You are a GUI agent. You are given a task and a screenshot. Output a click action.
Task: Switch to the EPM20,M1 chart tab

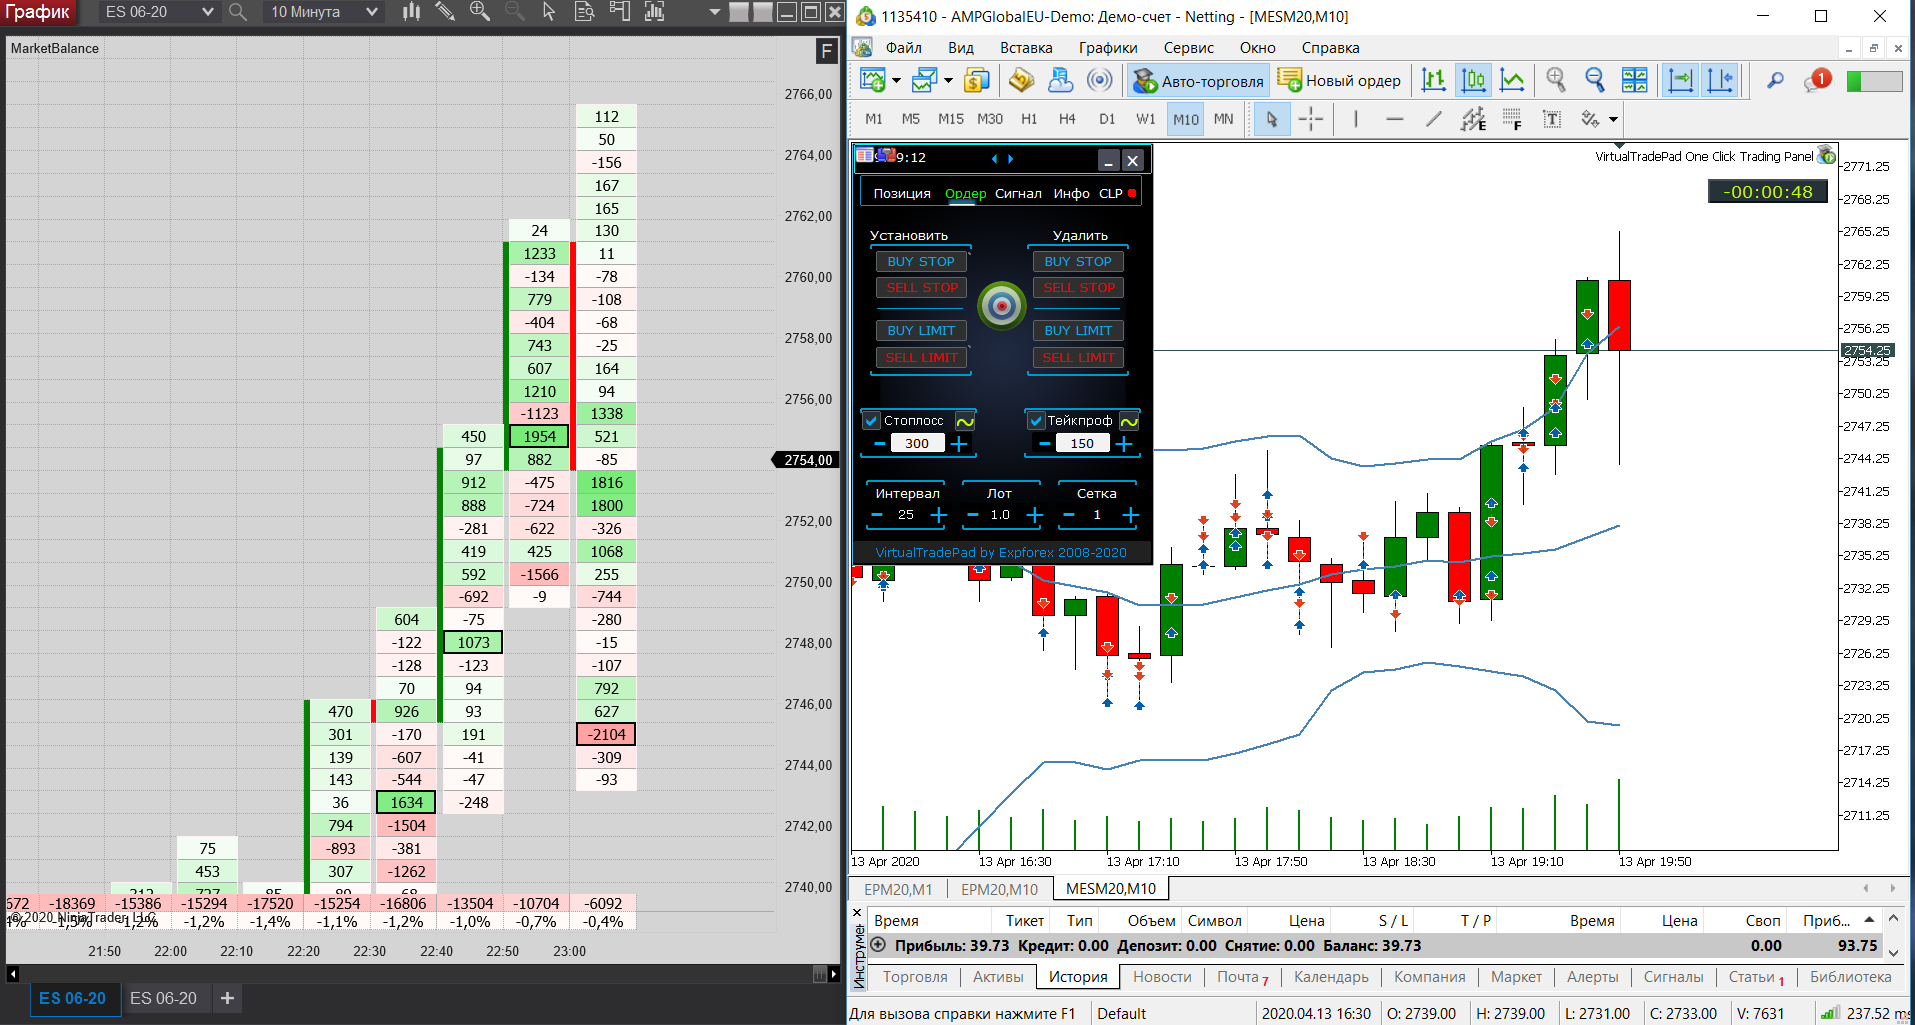897,889
